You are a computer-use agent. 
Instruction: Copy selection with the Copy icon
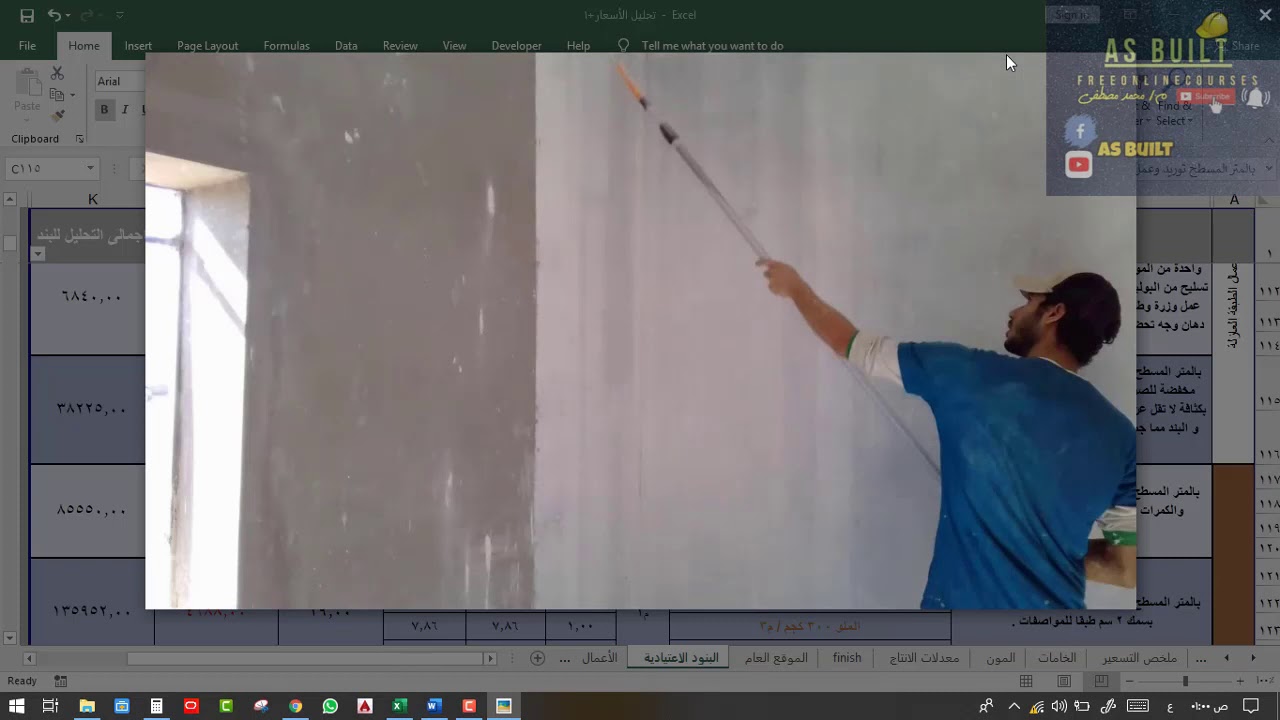click(x=56, y=95)
